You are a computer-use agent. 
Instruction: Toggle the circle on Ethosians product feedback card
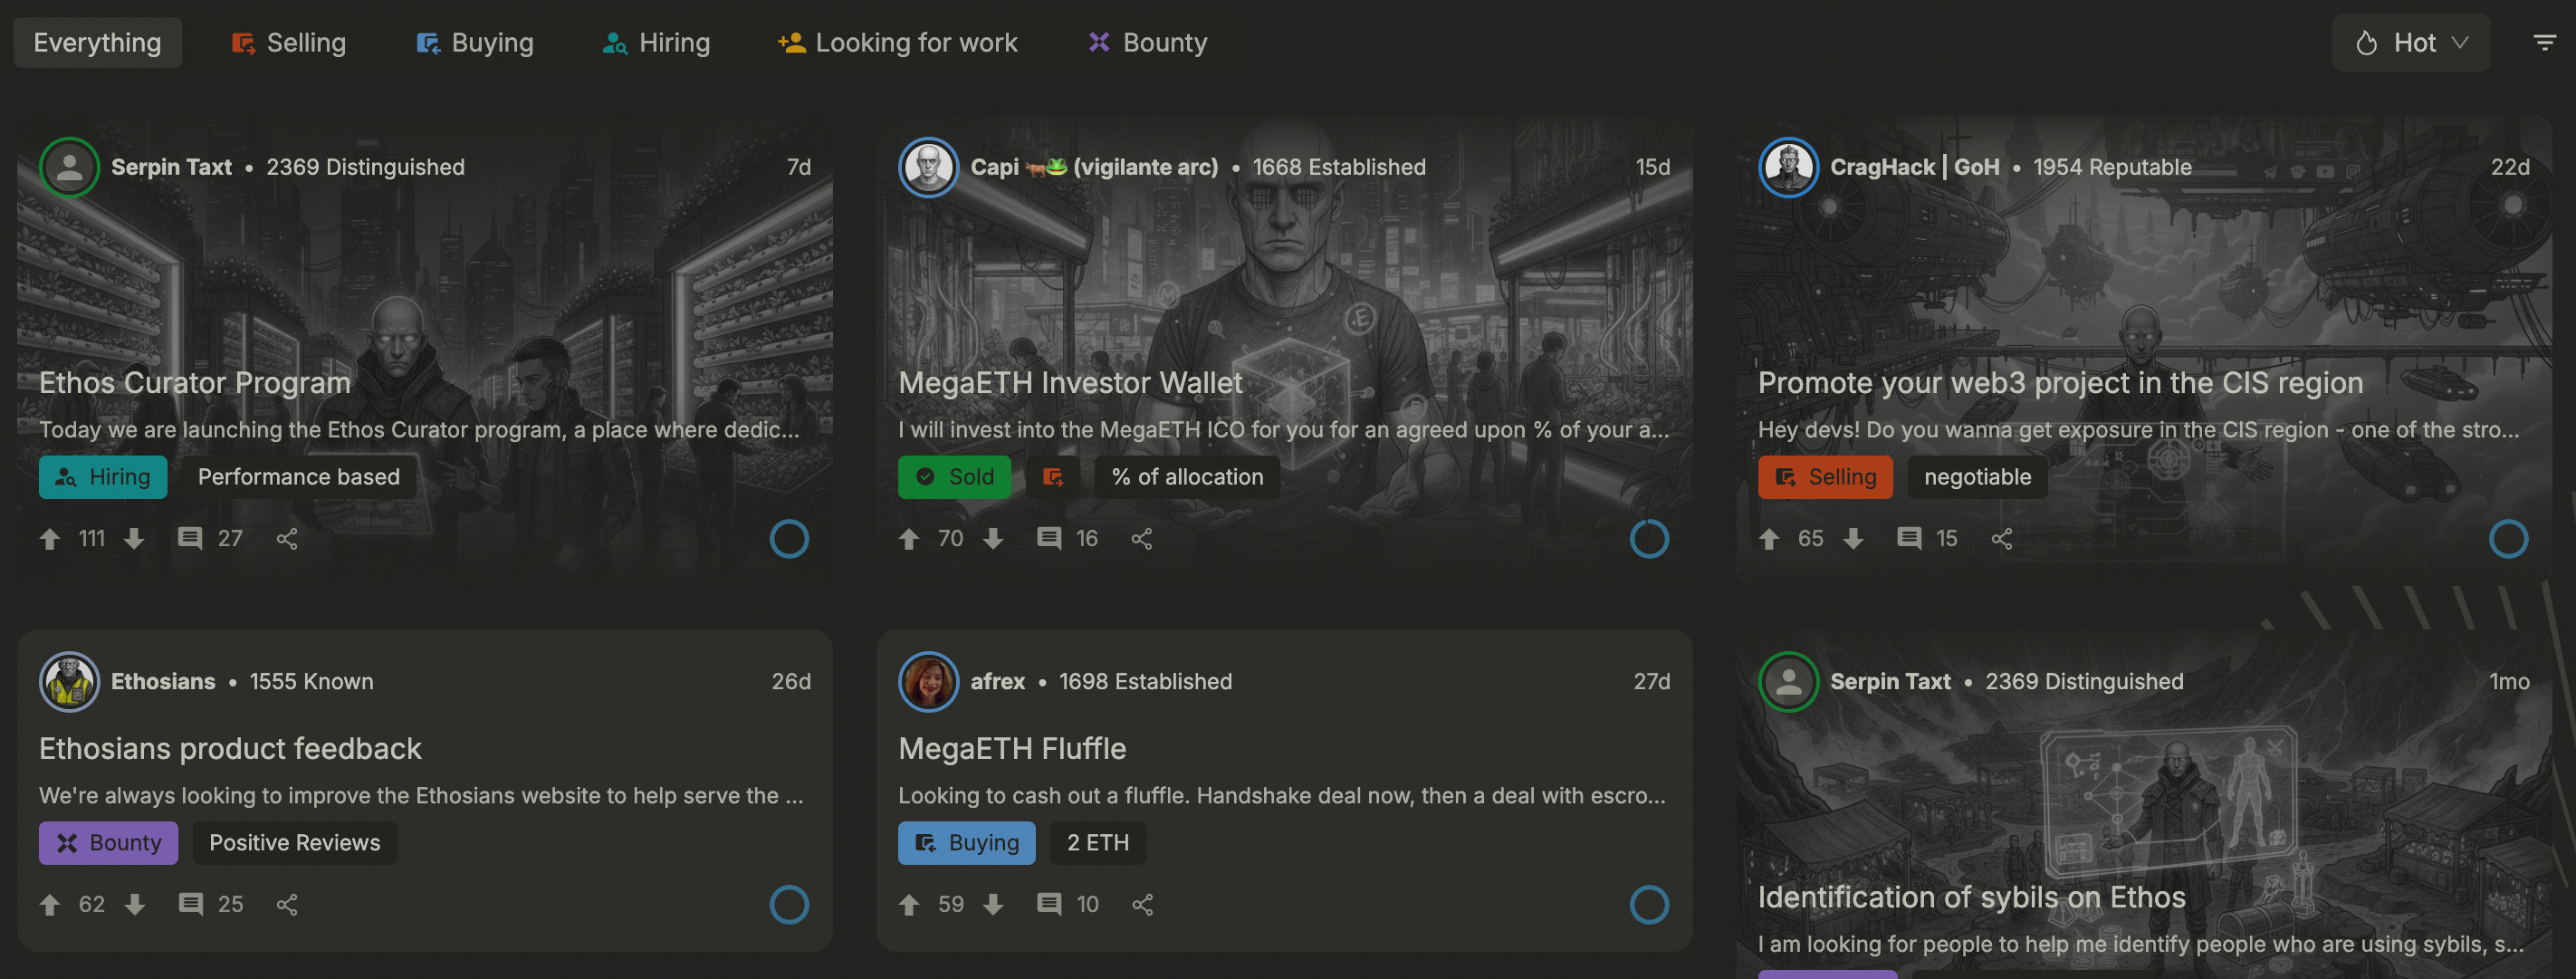click(x=789, y=904)
